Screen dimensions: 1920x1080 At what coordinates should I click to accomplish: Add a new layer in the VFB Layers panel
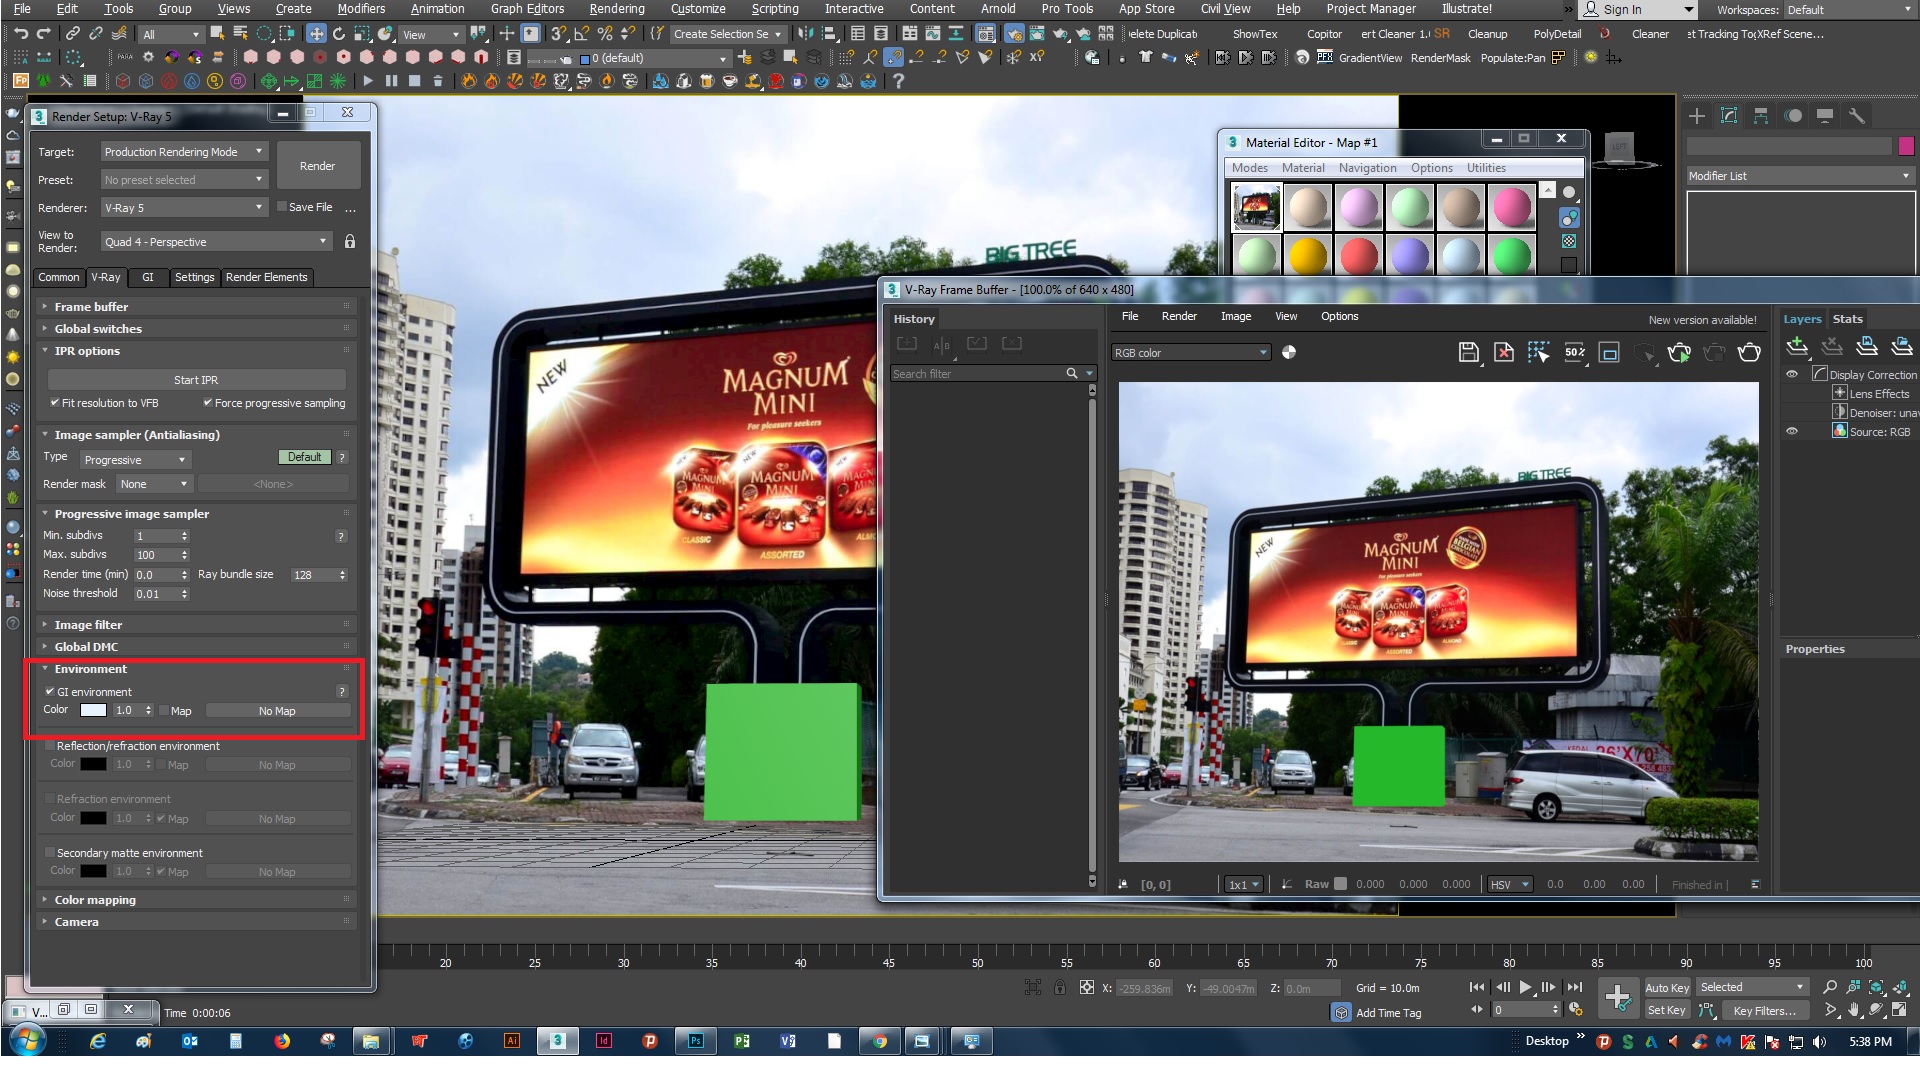coord(1797,346)
